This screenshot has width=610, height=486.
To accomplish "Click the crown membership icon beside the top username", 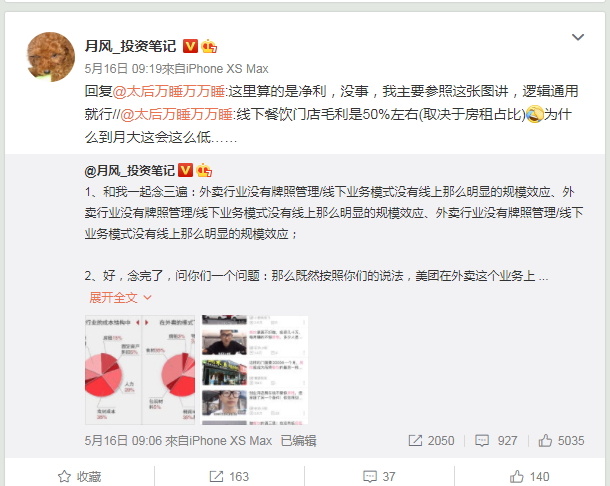I will pos(209,46).
